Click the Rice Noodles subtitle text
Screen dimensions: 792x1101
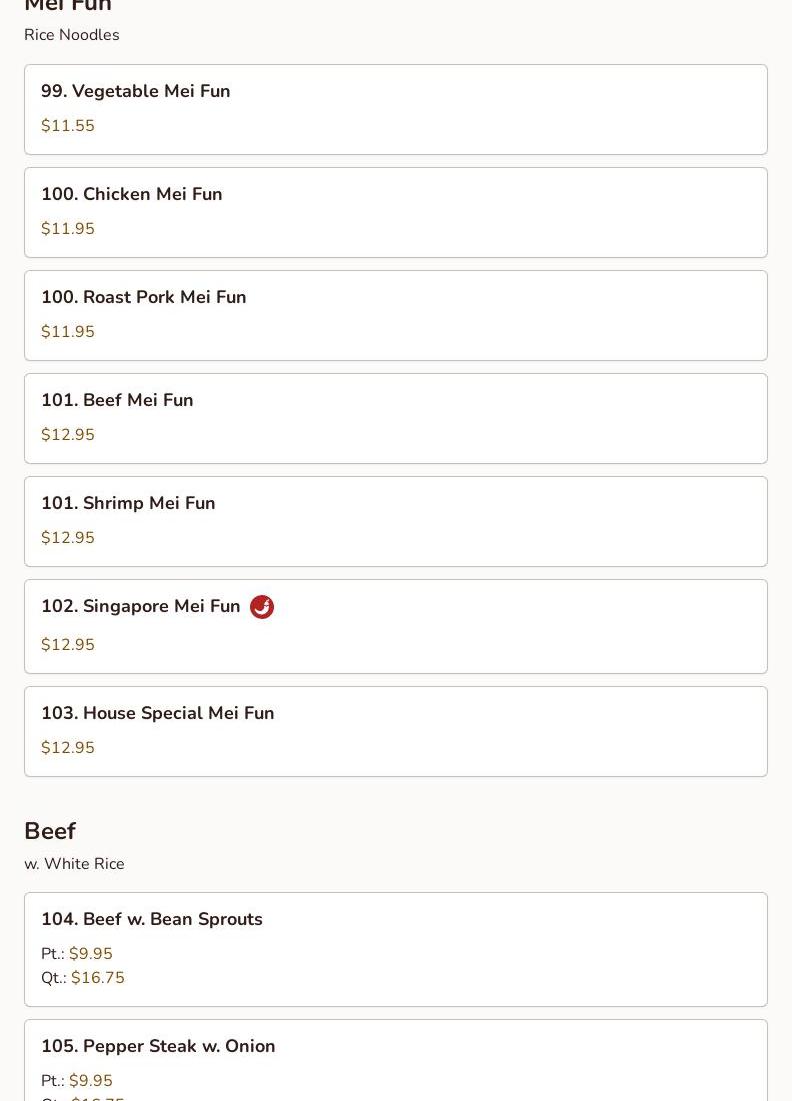[72, 35]
